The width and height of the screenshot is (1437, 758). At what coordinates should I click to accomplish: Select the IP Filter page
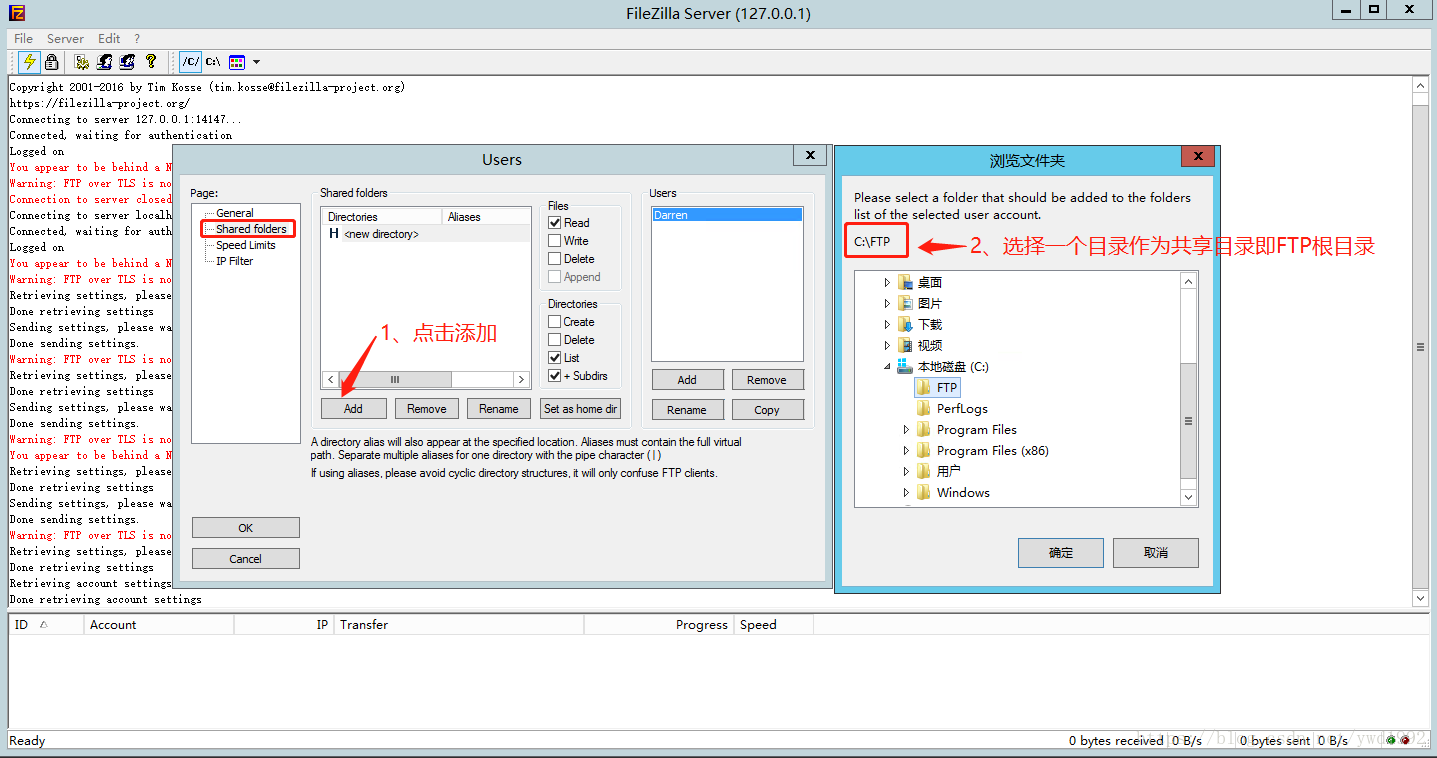point(235,261)
